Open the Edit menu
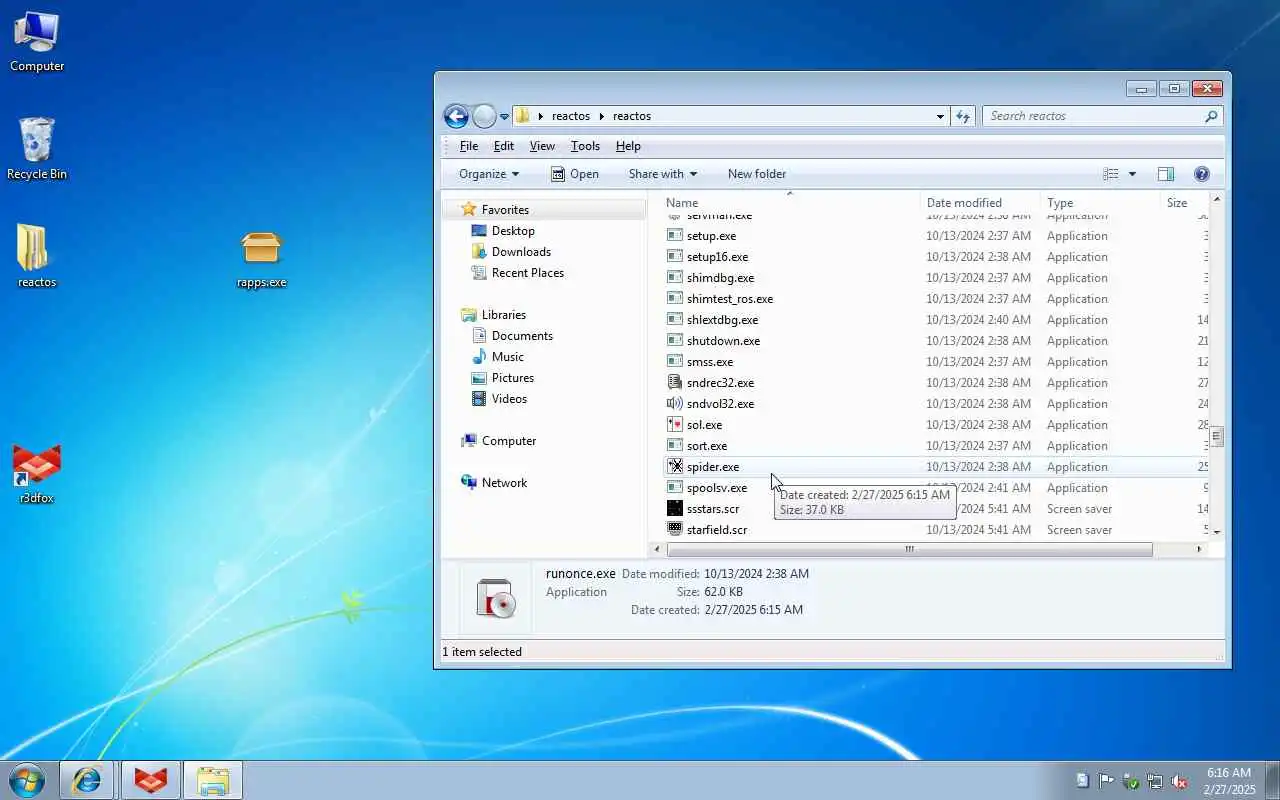This screenshot has width=1280, height=800. click(x=504, y=146)
